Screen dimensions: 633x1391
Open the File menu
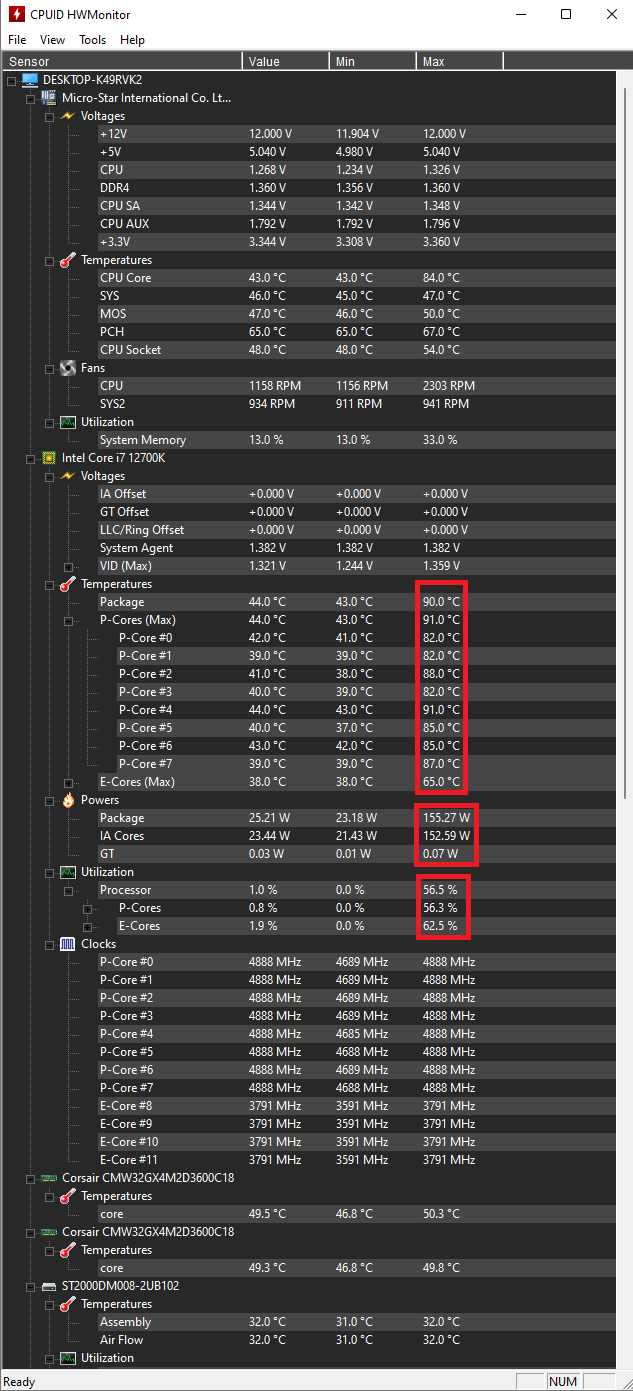coord(17,40)
